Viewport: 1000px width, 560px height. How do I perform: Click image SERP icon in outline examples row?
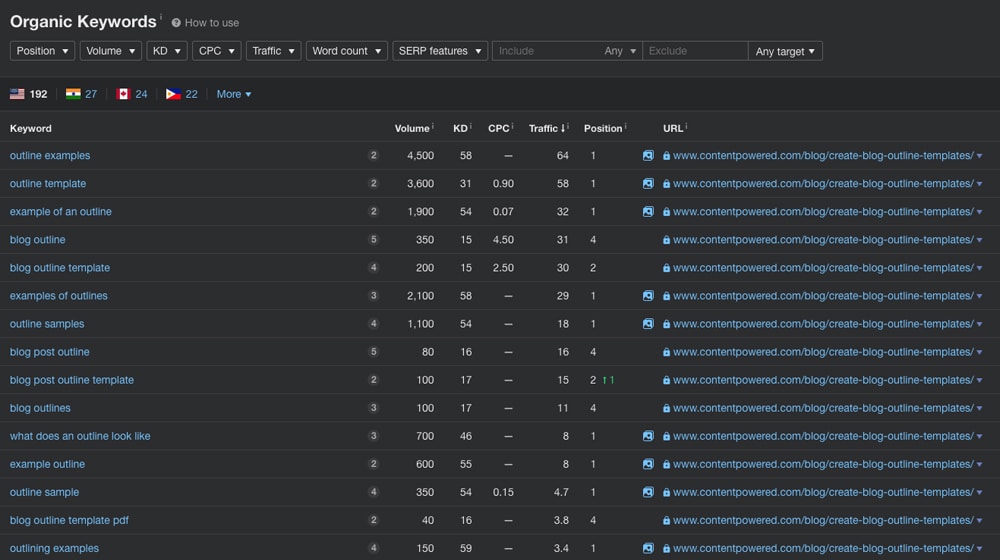coord(648,156)
